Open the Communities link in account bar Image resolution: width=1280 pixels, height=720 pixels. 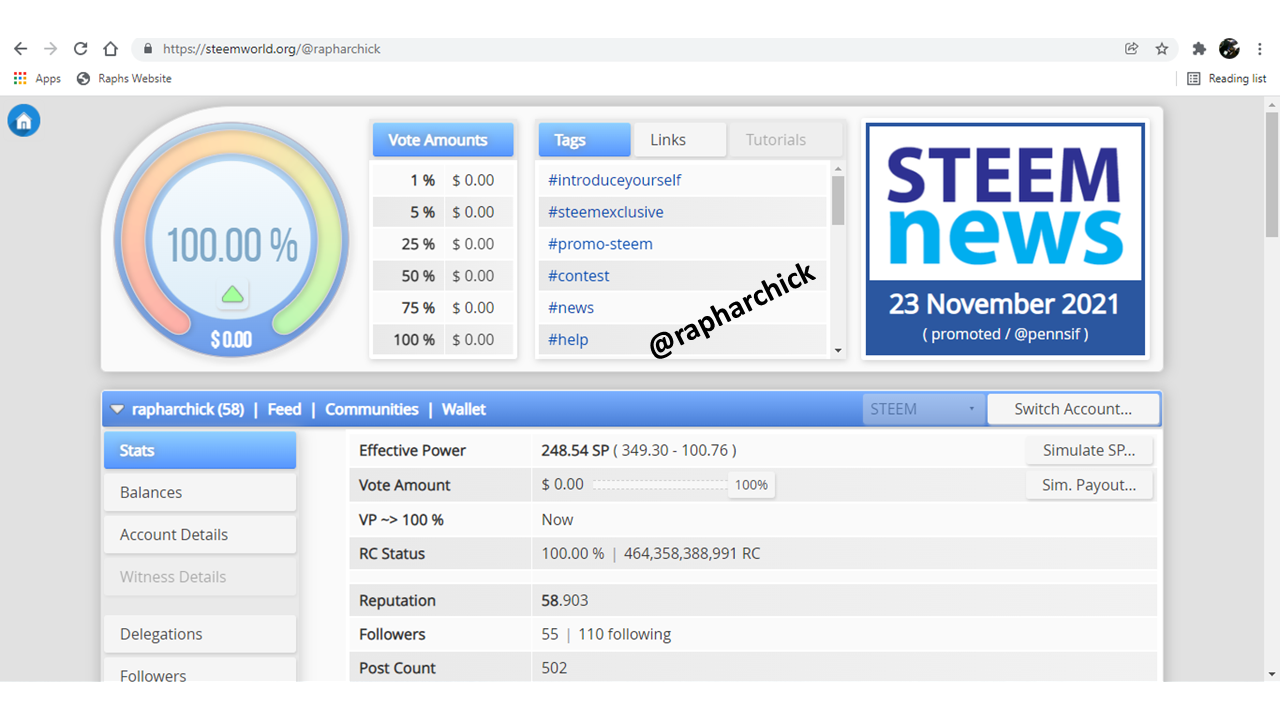(372, 409)
